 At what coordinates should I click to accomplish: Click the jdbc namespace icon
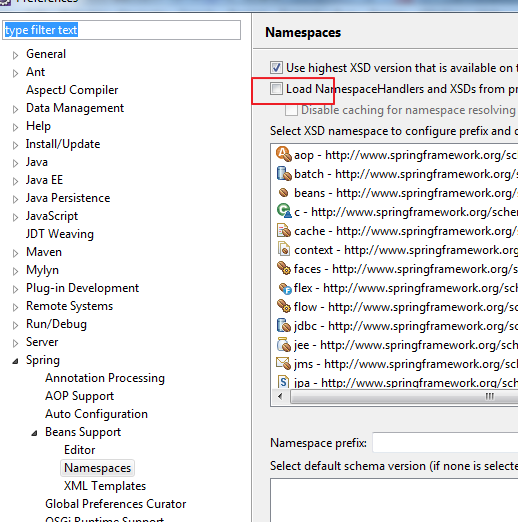pyautogui.click(x=284, y=325)
